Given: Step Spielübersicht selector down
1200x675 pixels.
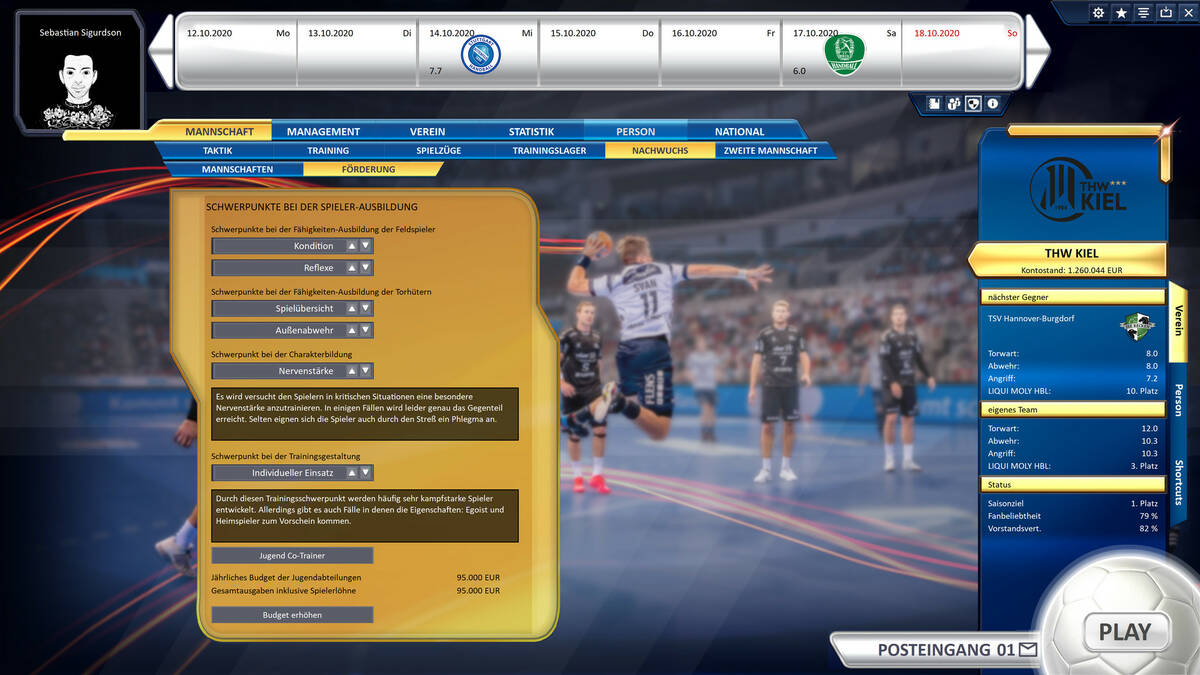Looking at the screenshot, I should pyautogui.click(x=366, y=308).
